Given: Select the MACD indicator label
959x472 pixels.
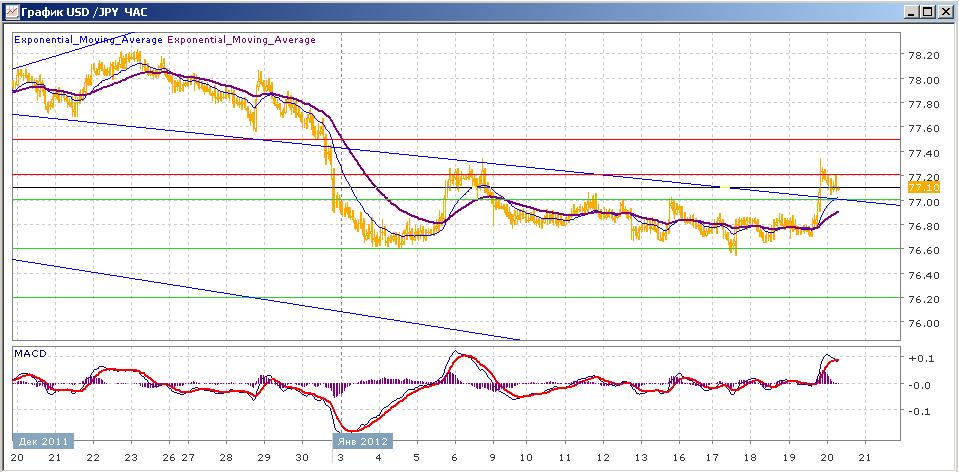Looking at the screenshot, I should point(25,353).
